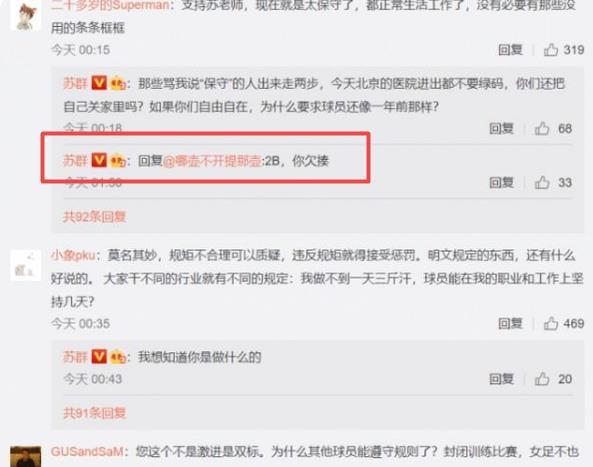Expand all 91 replies
This screenshot has height=467, width=593.
pos(94,413)
